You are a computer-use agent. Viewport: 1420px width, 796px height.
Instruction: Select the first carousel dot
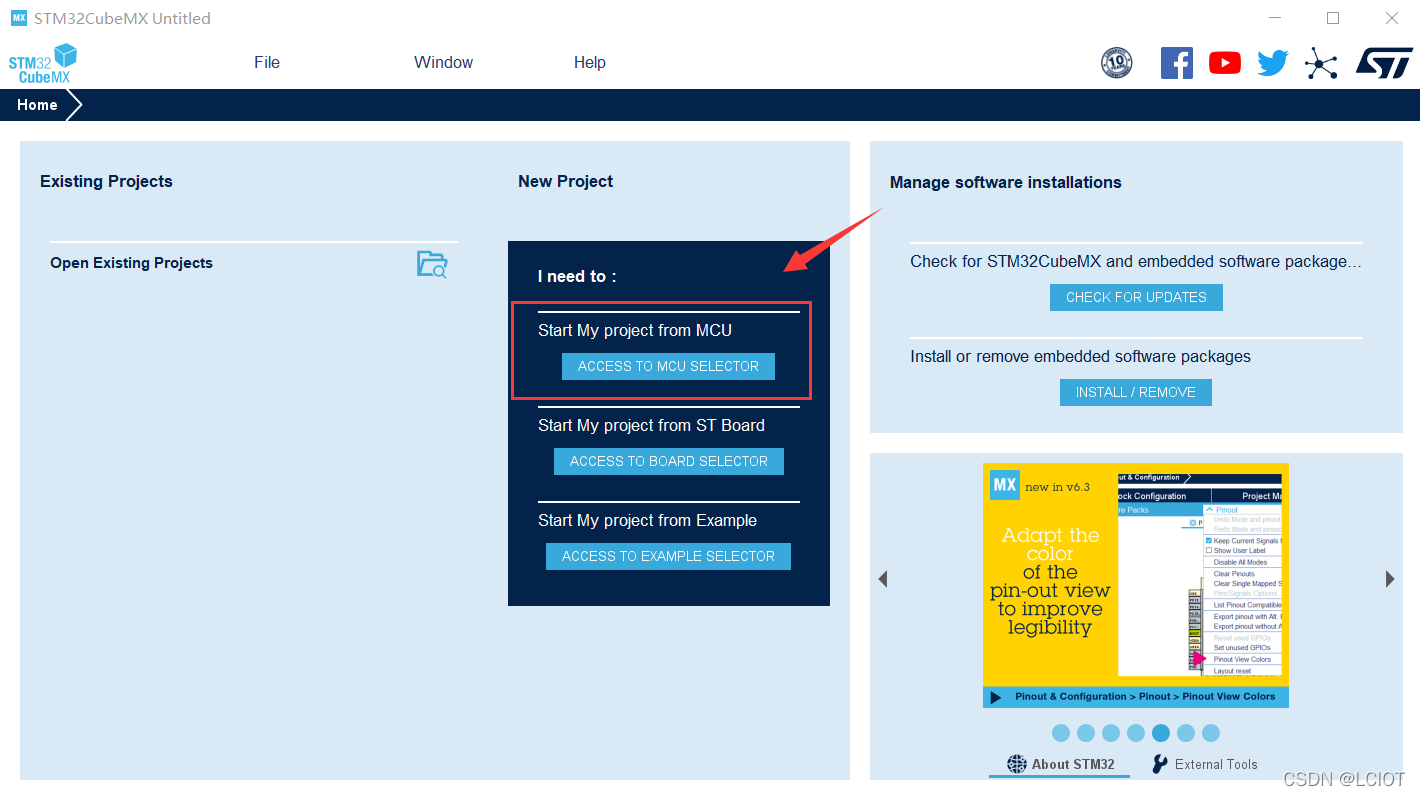pyautogui.click(x=1061, y=733)
